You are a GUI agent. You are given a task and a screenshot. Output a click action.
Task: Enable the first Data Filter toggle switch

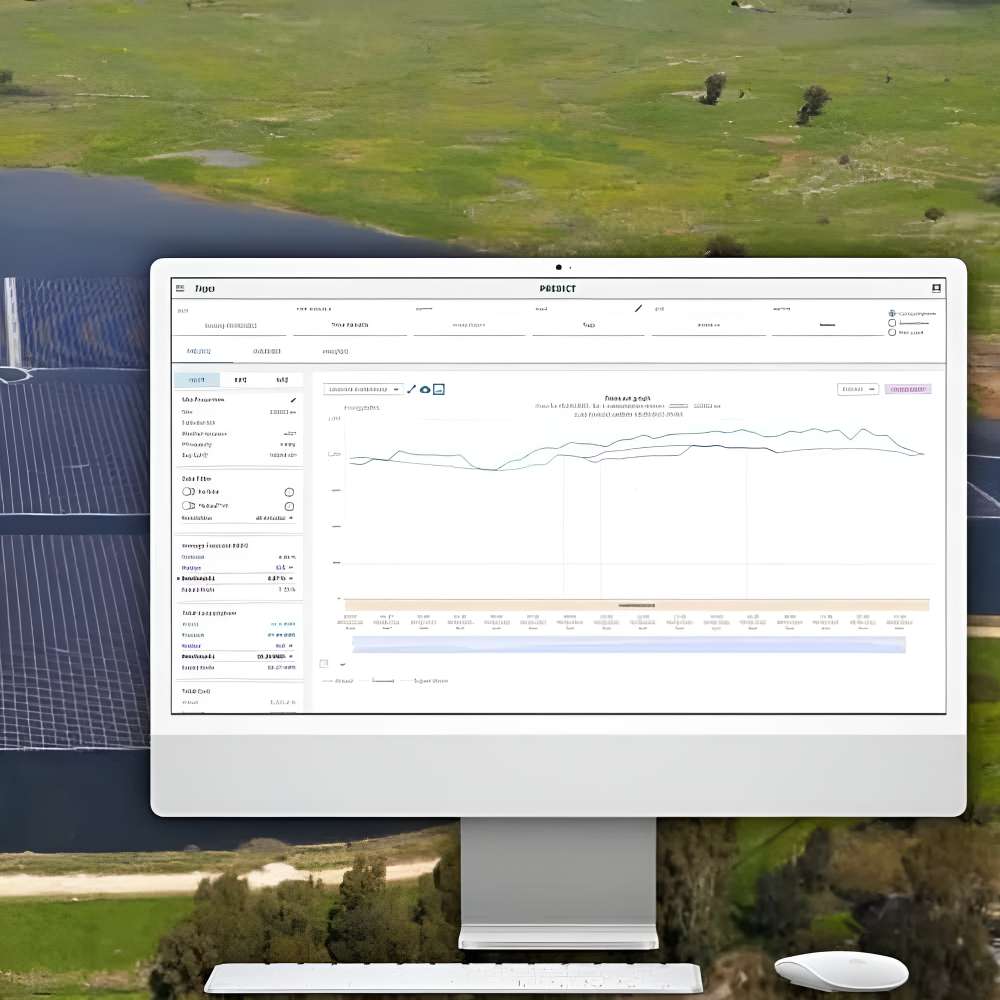pos(186,491)
